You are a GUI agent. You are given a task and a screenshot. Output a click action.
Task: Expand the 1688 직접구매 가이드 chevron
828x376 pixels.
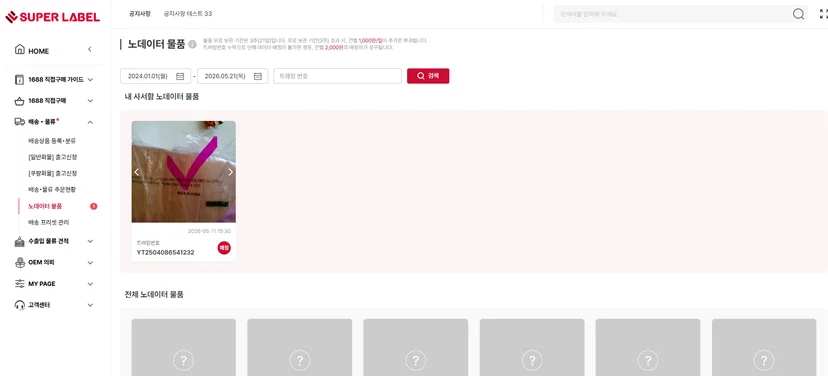coord(90,80)
